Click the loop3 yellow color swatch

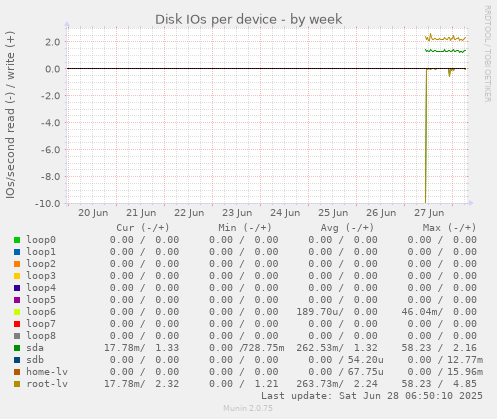(x=17, y=276)
